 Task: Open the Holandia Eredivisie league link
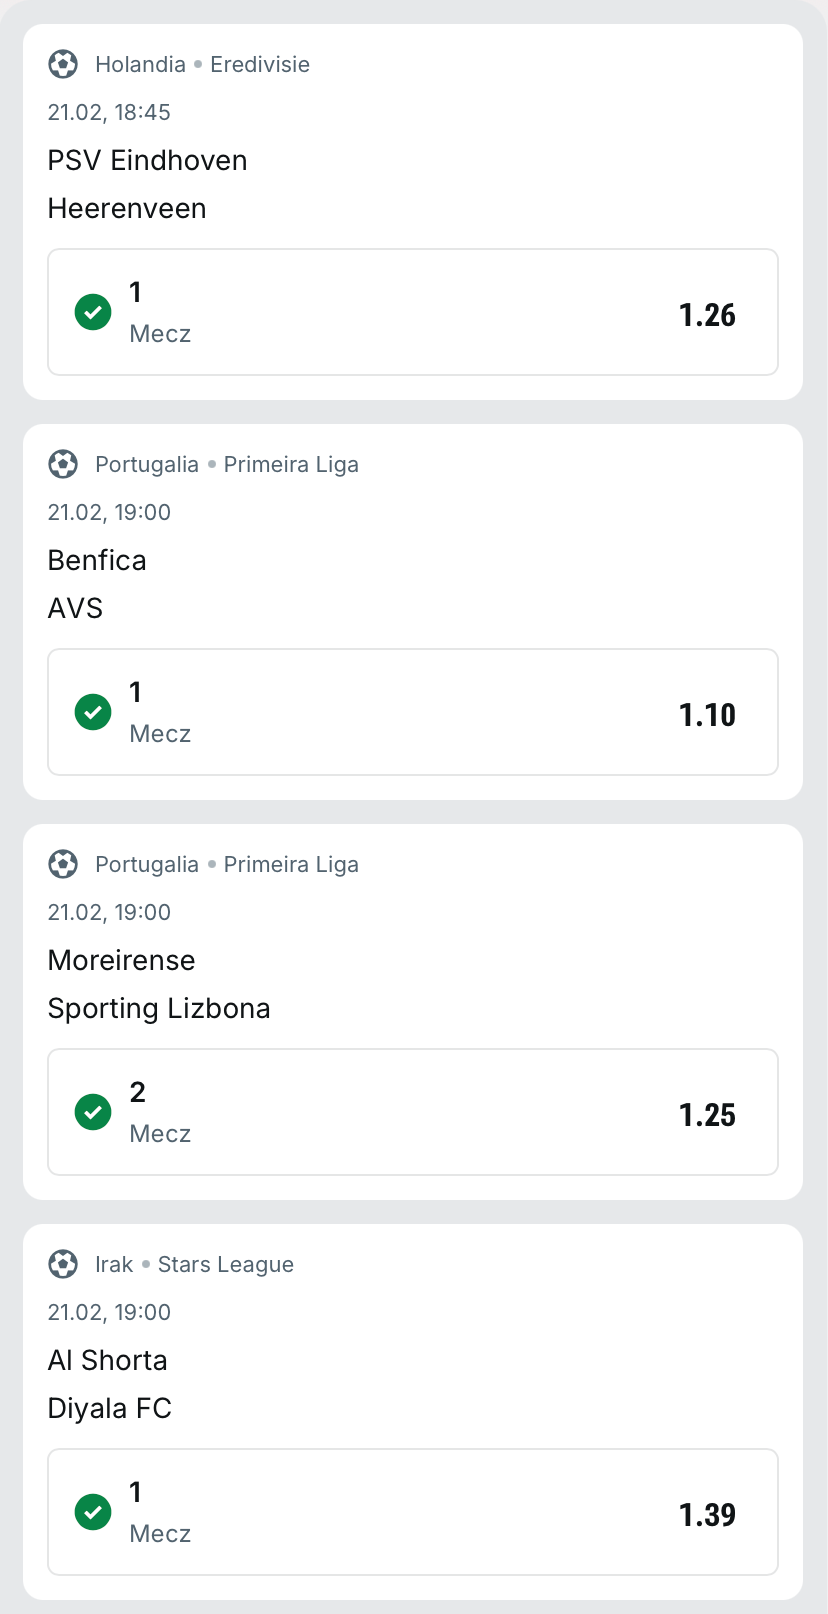click(x=202, y=64)
